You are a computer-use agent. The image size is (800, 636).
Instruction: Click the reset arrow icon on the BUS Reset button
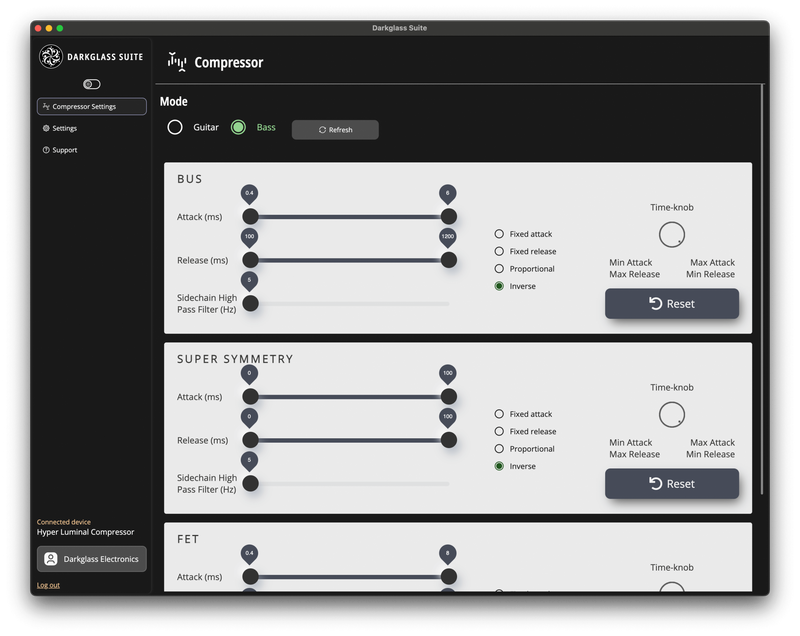(653, 303)
